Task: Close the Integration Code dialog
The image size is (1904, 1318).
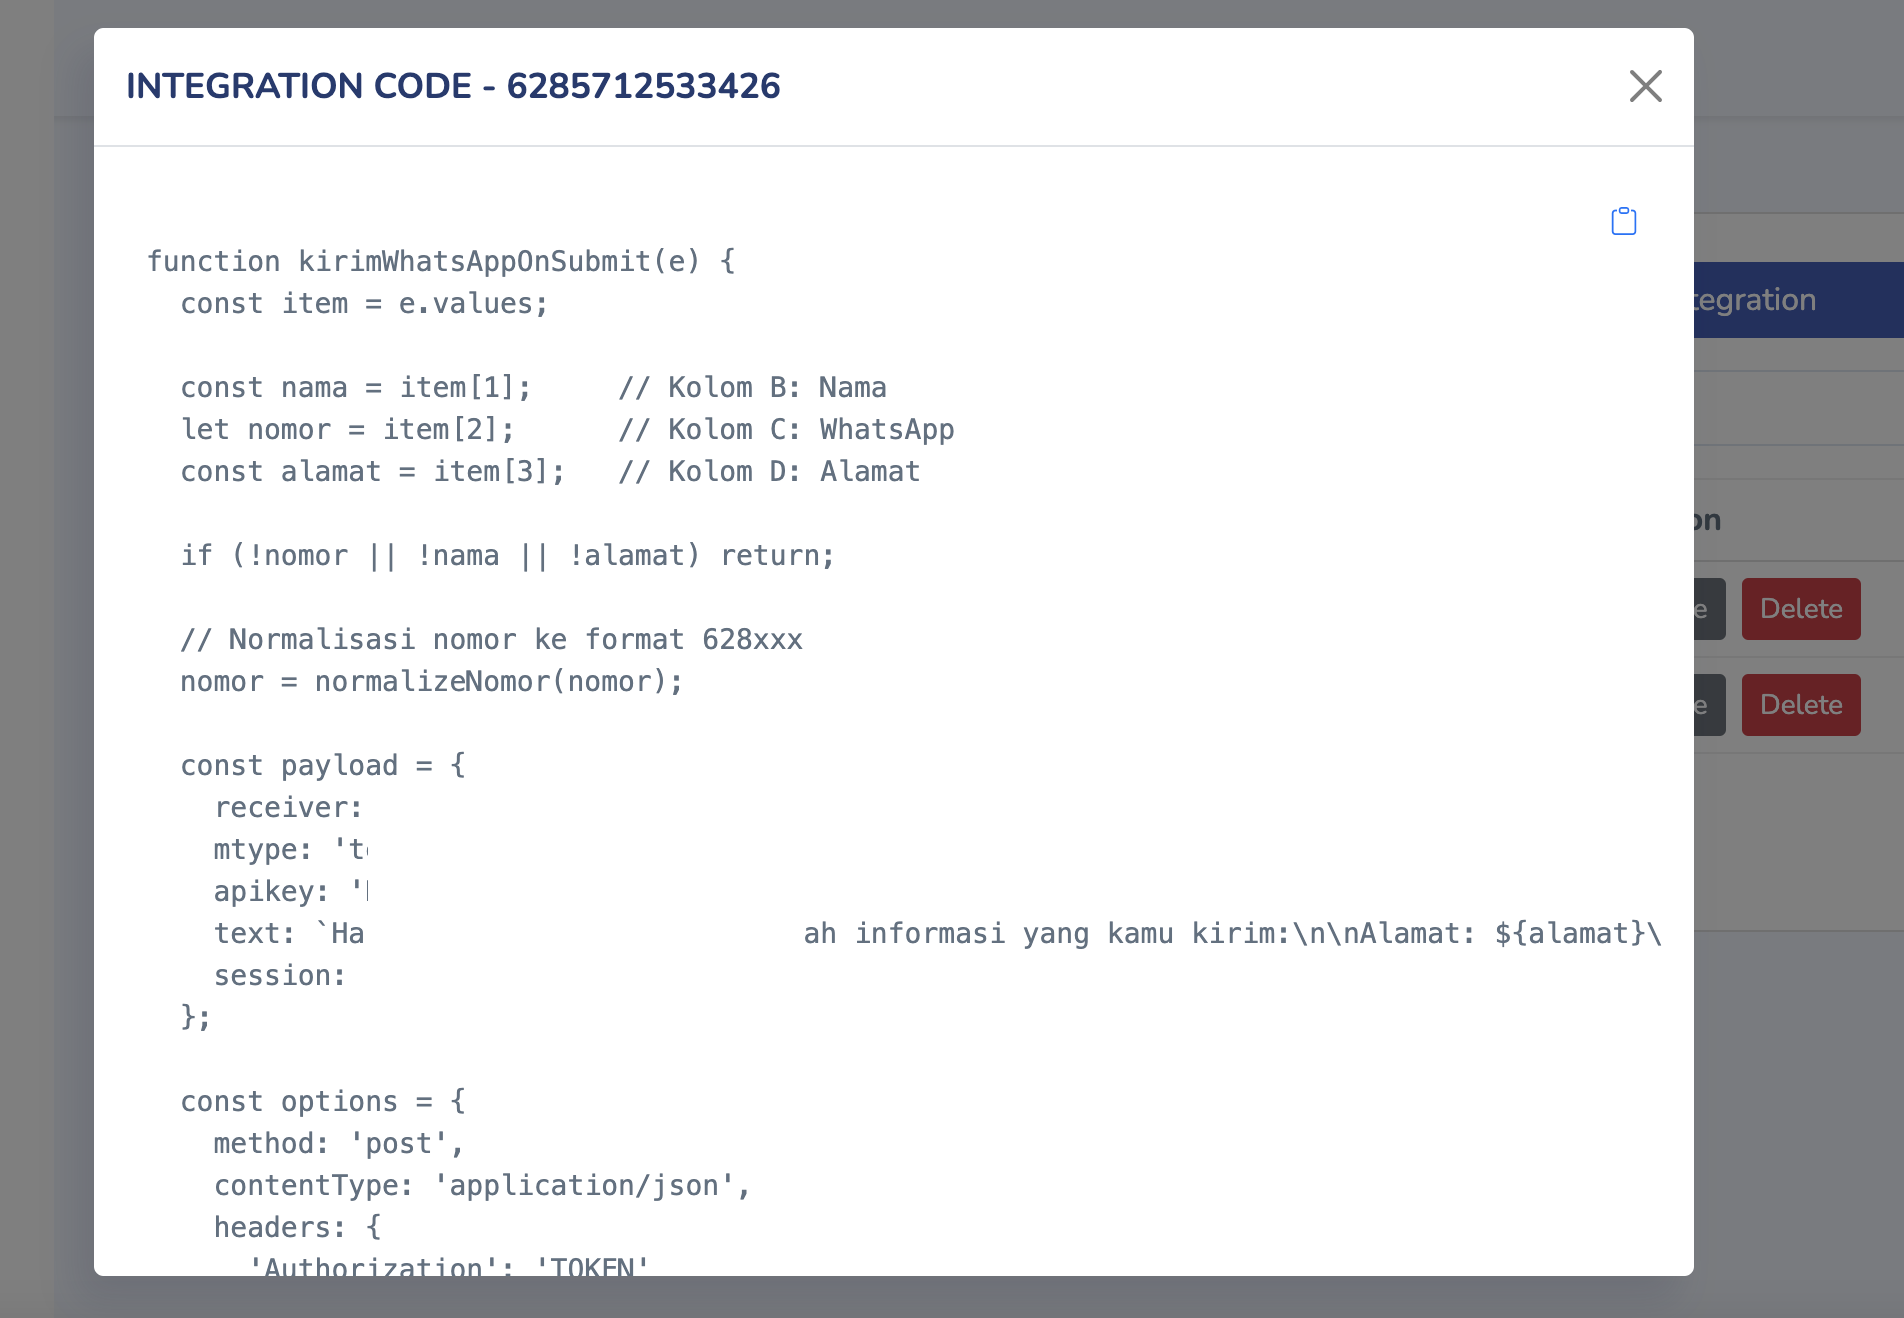Action: [x=1645, y=86]
